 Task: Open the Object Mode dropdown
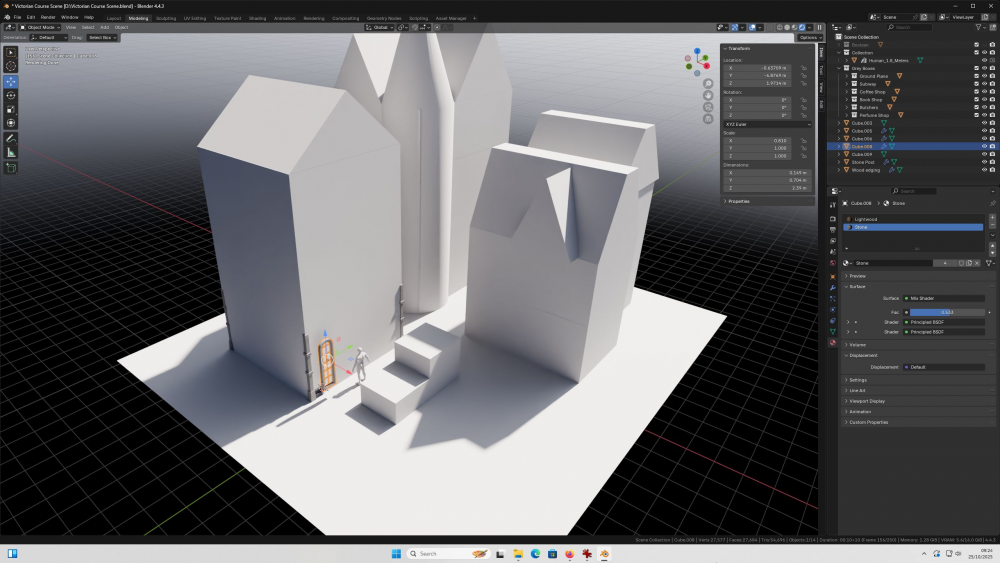40,27
